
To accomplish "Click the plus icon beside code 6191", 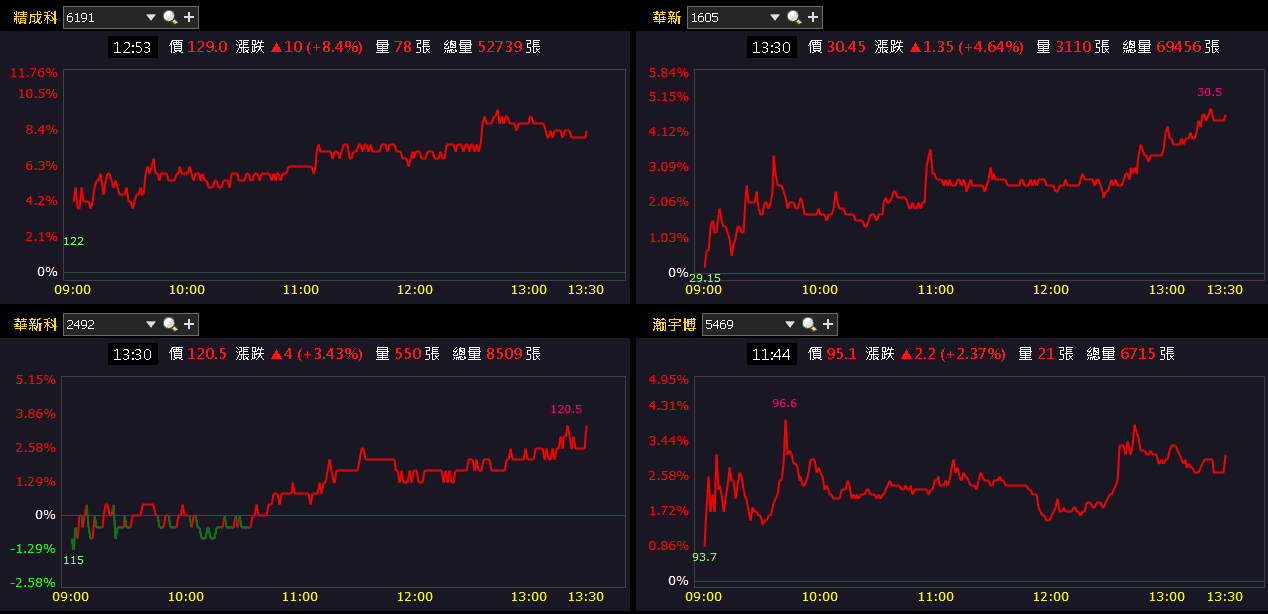I will click(189, 17).
